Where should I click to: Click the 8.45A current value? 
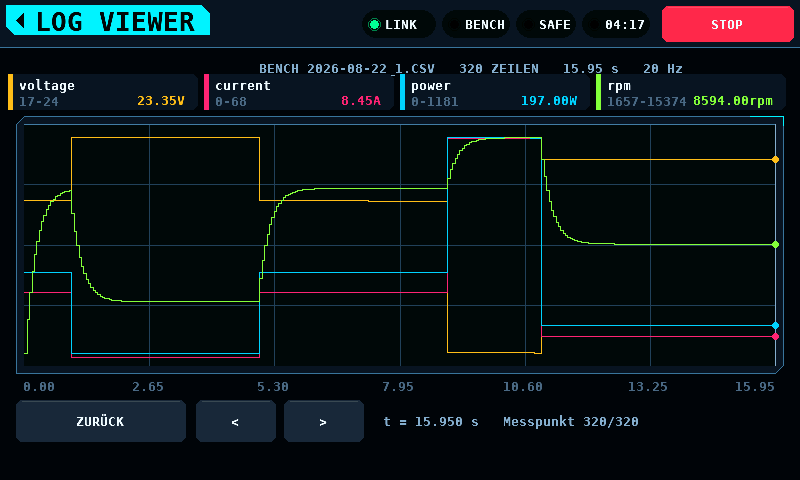coord(361,100)
